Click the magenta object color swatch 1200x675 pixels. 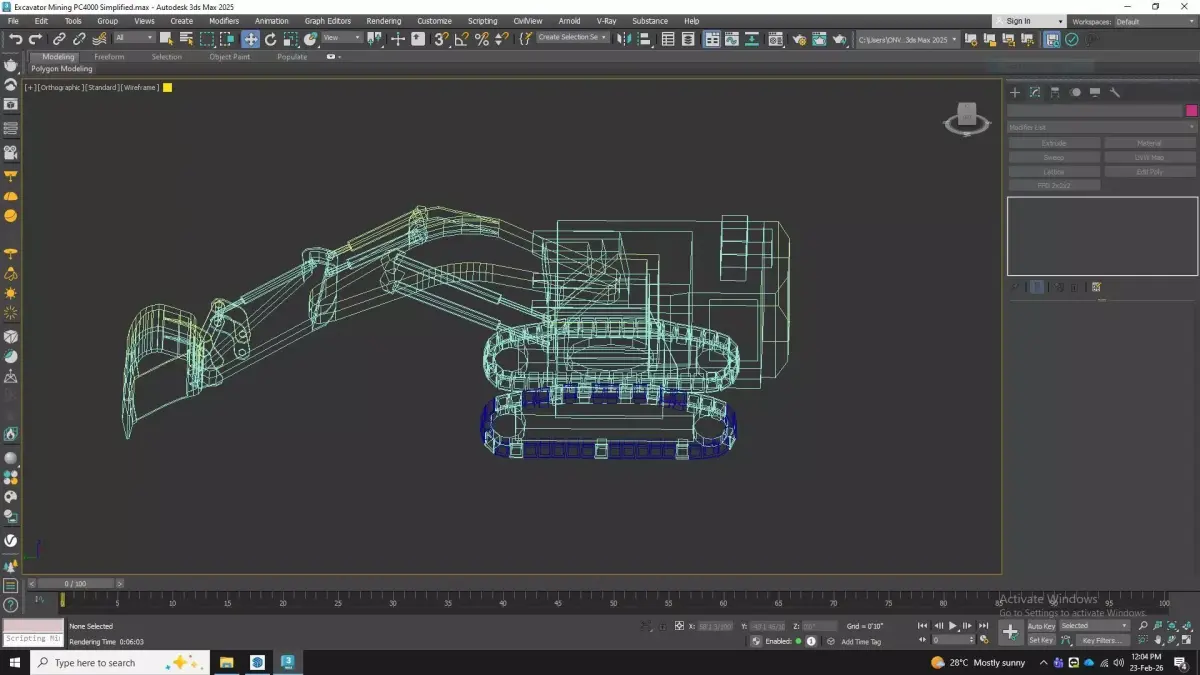pyautogui.click(x=1191, y=110)
